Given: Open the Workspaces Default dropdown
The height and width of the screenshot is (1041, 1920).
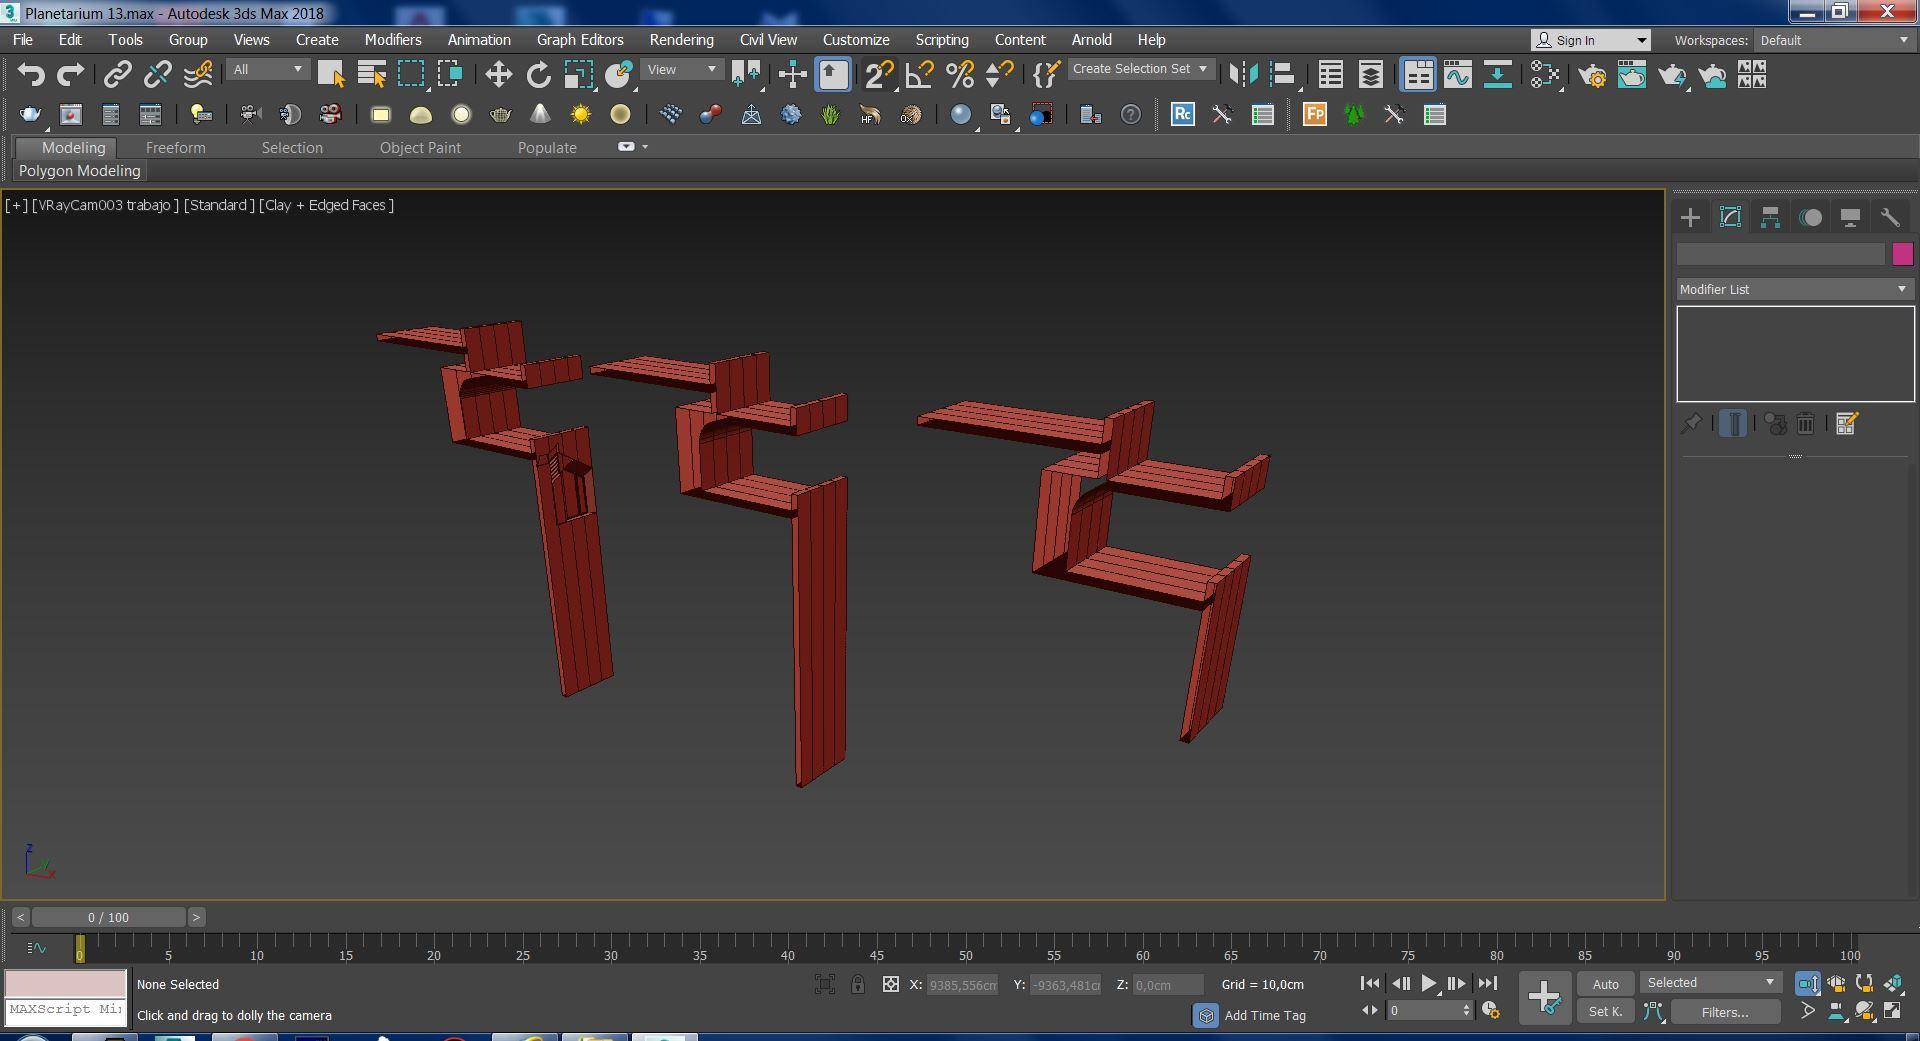Looking at the screenshot, I should click(1834, 40).
